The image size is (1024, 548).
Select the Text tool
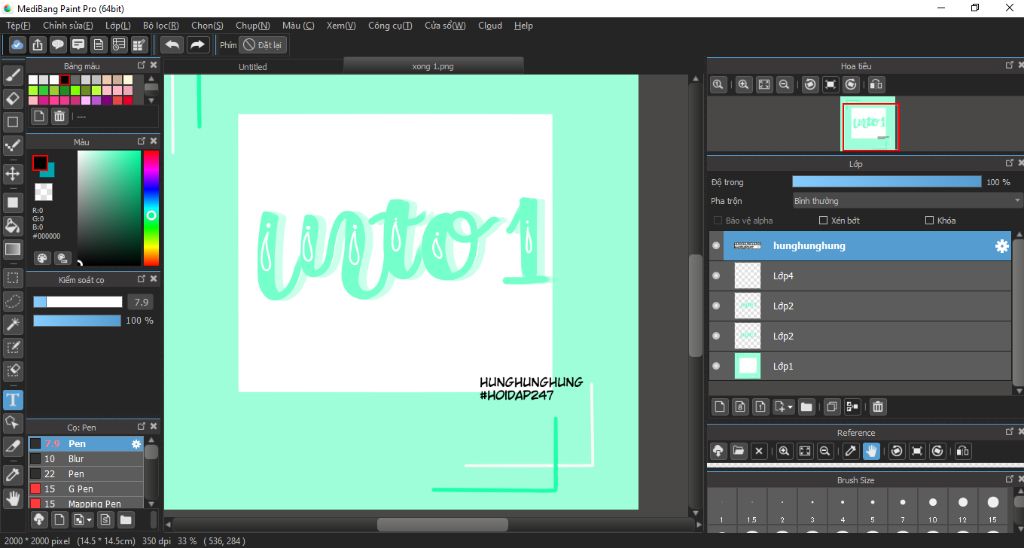(x=12, y=400)
